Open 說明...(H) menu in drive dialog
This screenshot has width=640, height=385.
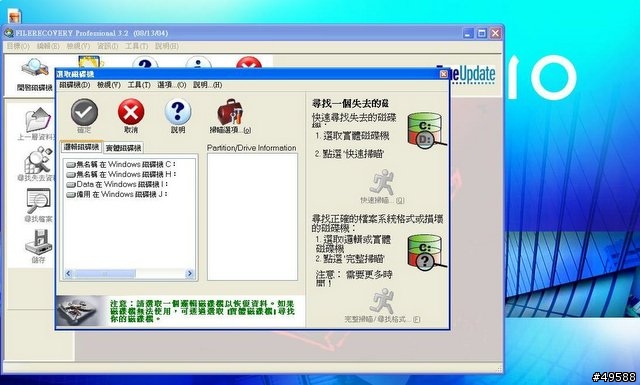pos(207,85)
